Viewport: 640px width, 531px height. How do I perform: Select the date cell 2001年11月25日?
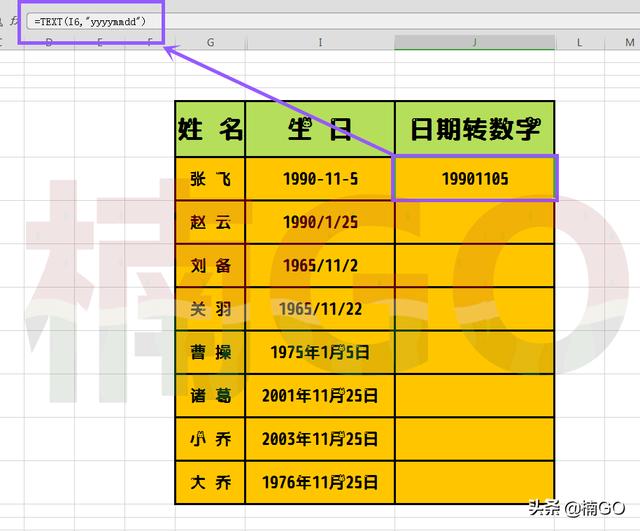320,395
